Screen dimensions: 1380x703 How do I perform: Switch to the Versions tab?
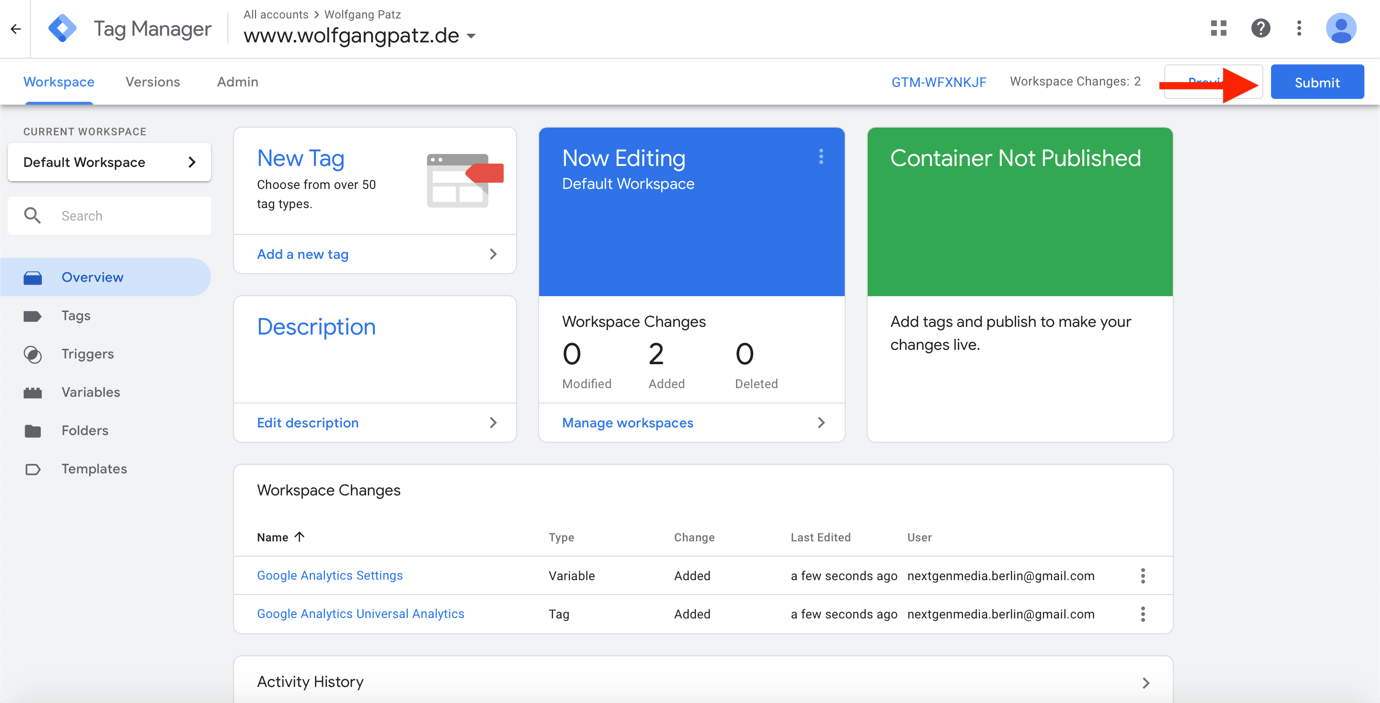tap(153, 82)
